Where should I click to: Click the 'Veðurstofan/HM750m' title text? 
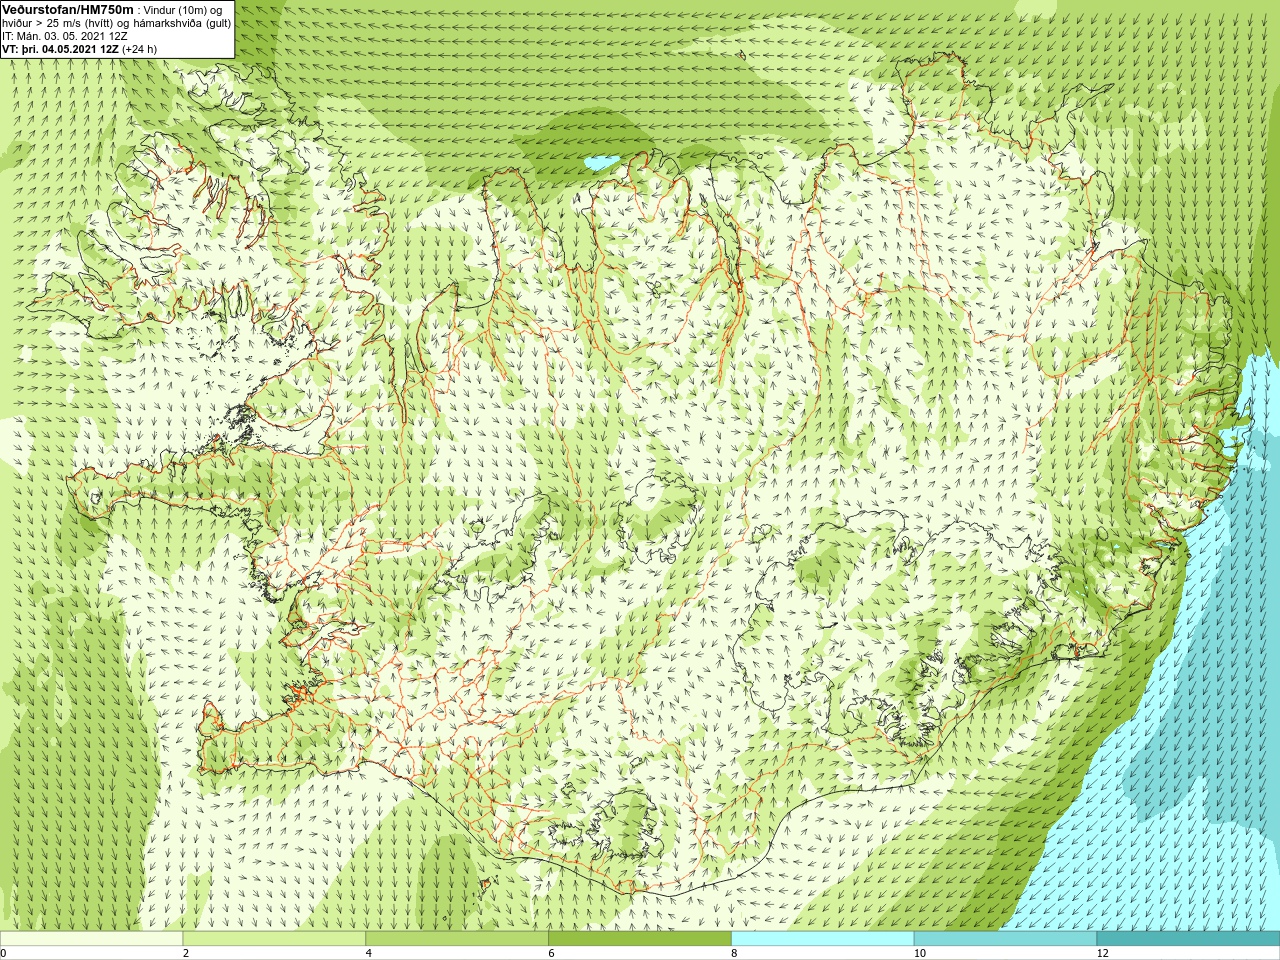tap(68, 9)
